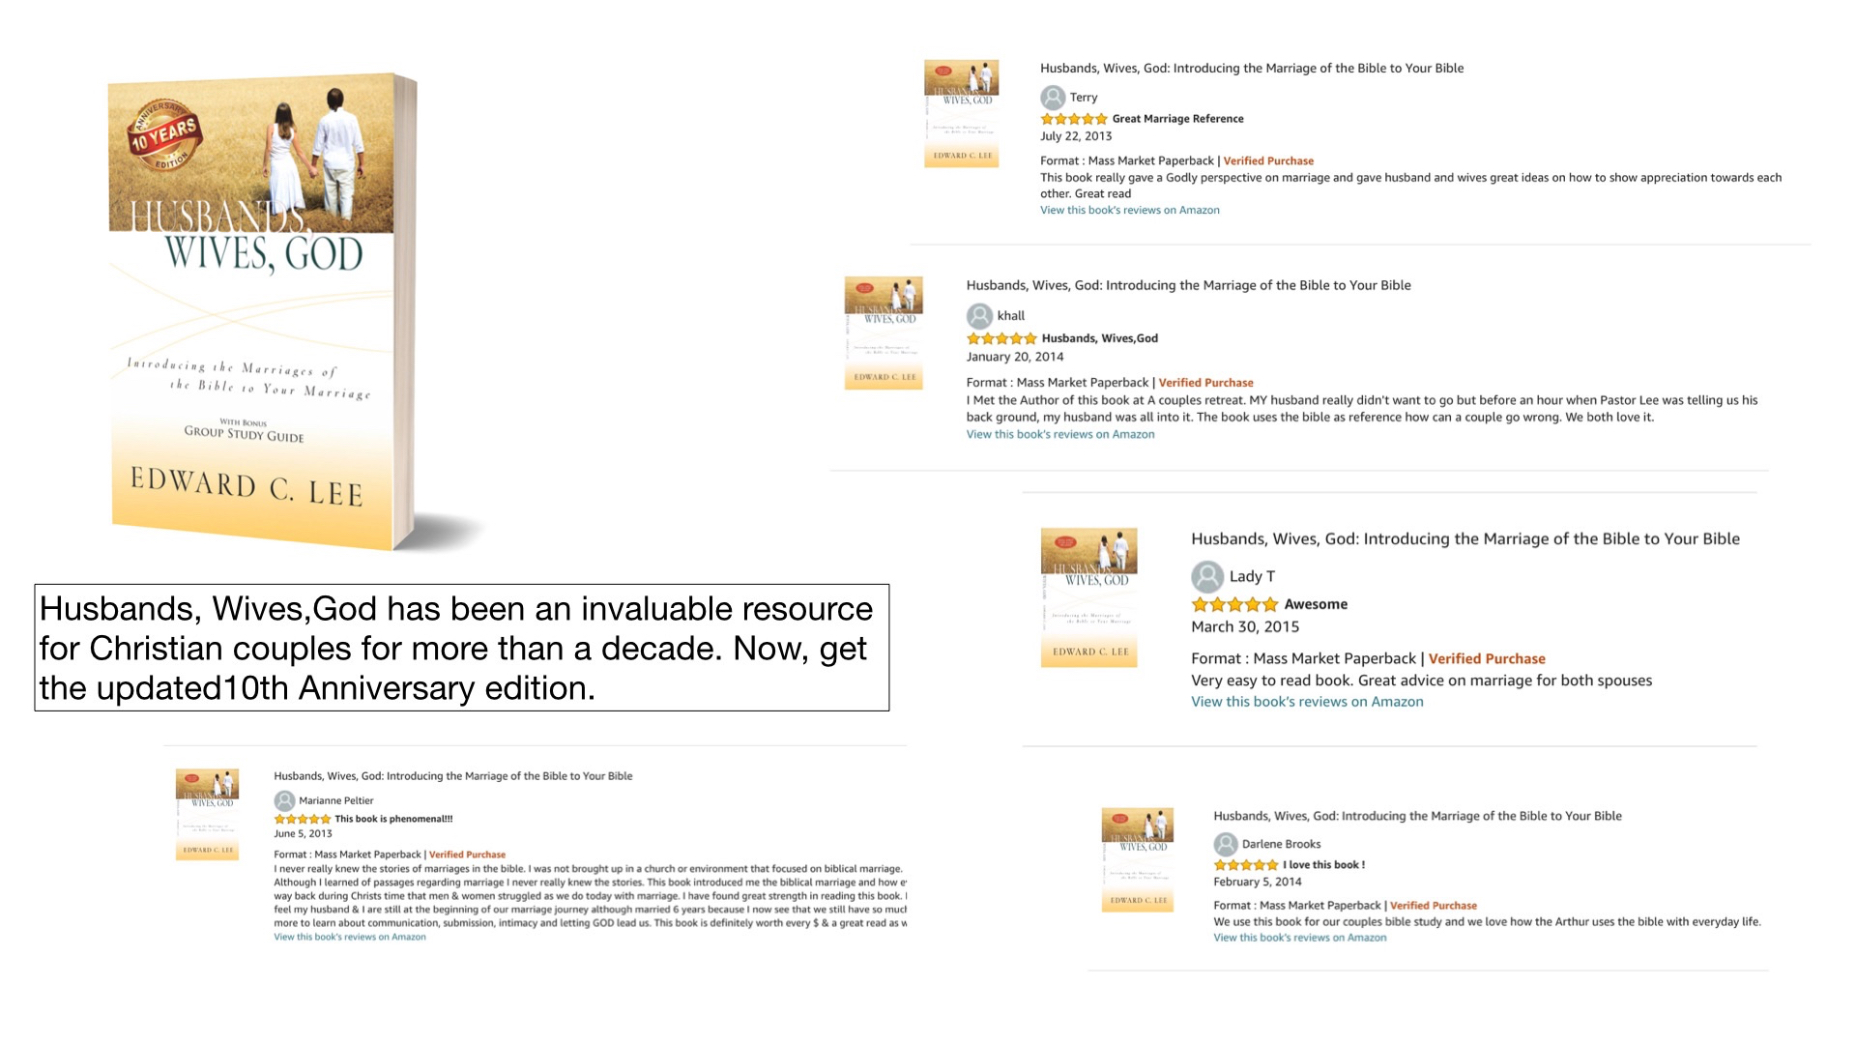
Task: Open Amazon reviews link under khall's review
Action: click(x=1059, y=434)
